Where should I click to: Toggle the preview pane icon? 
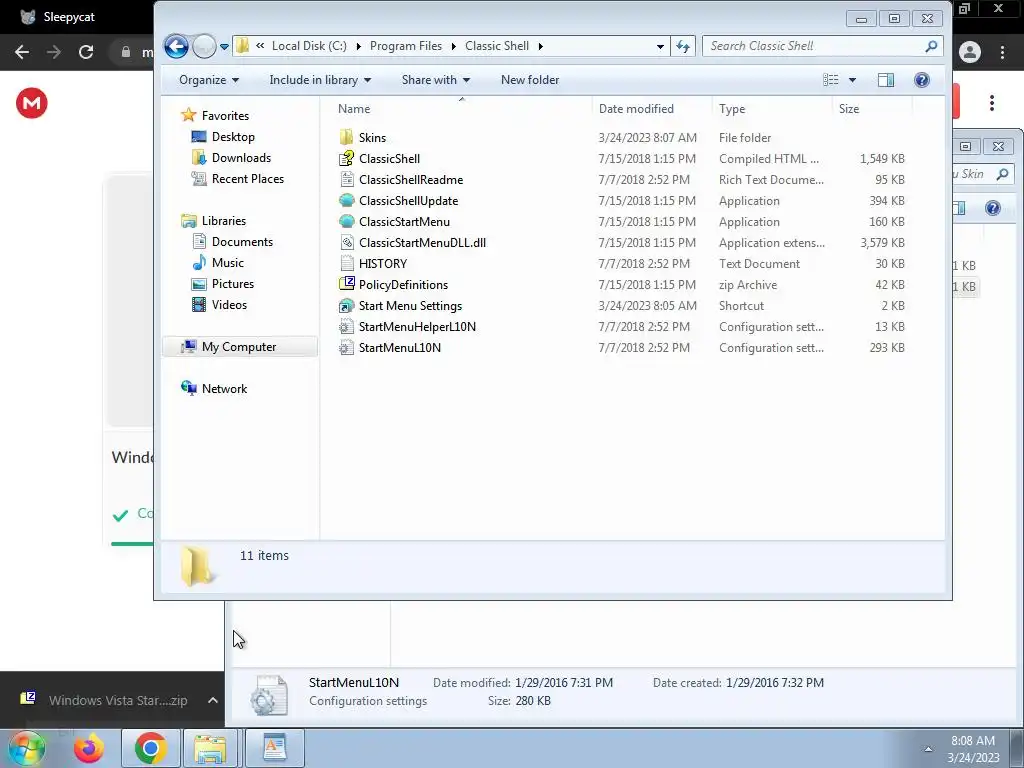[x=886, y=80]
